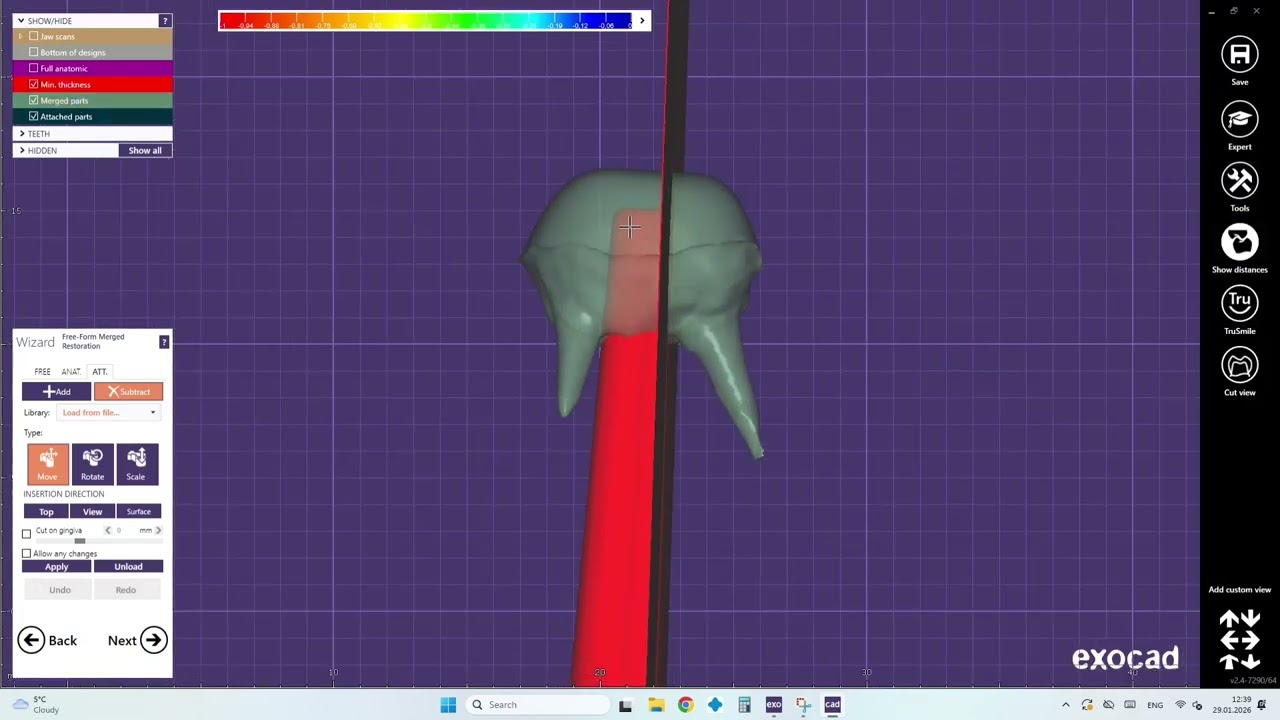Click the Back arrow icon
The image size is (1280, 720).
[31, 640]
